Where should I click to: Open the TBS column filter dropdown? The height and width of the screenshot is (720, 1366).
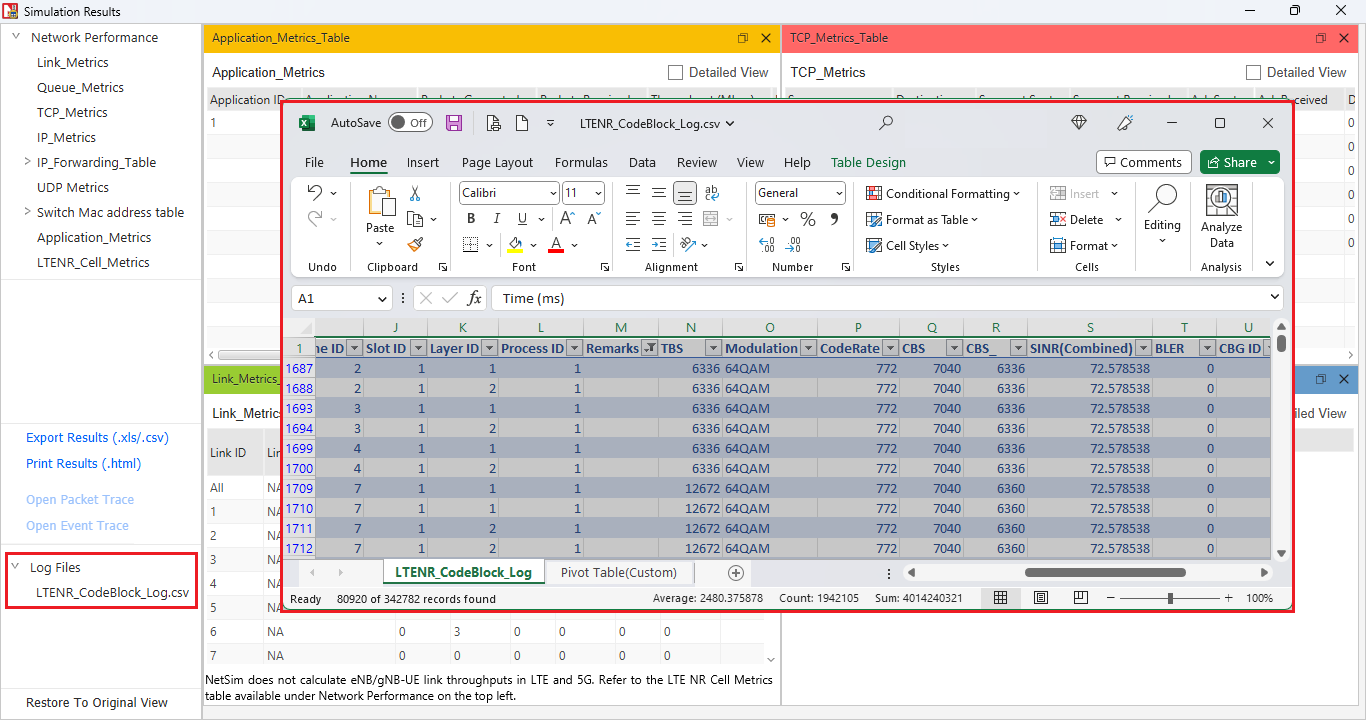[x=713, y=348]
